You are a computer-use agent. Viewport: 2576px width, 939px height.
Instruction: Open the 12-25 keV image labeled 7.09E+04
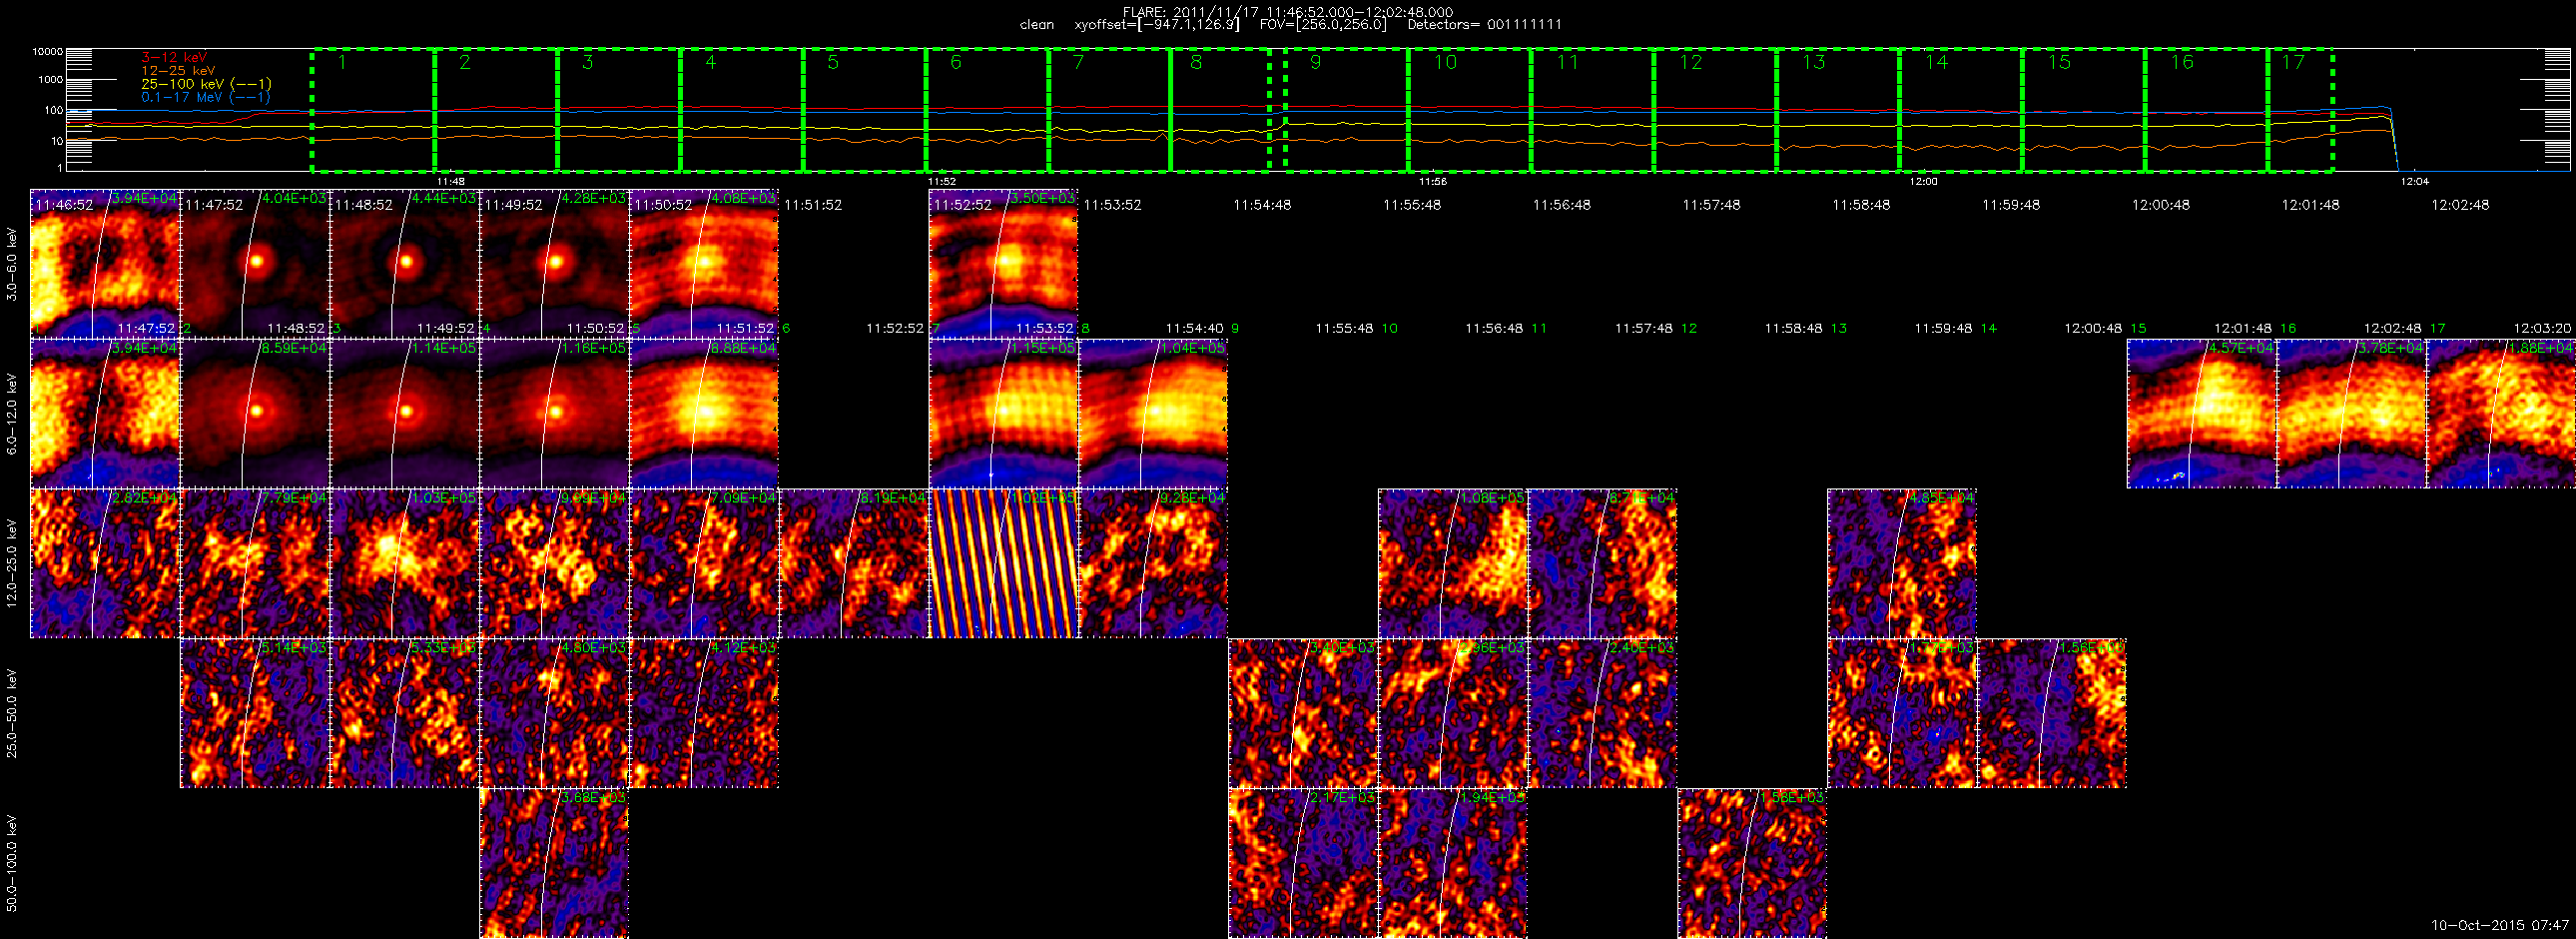coord(704,563)
